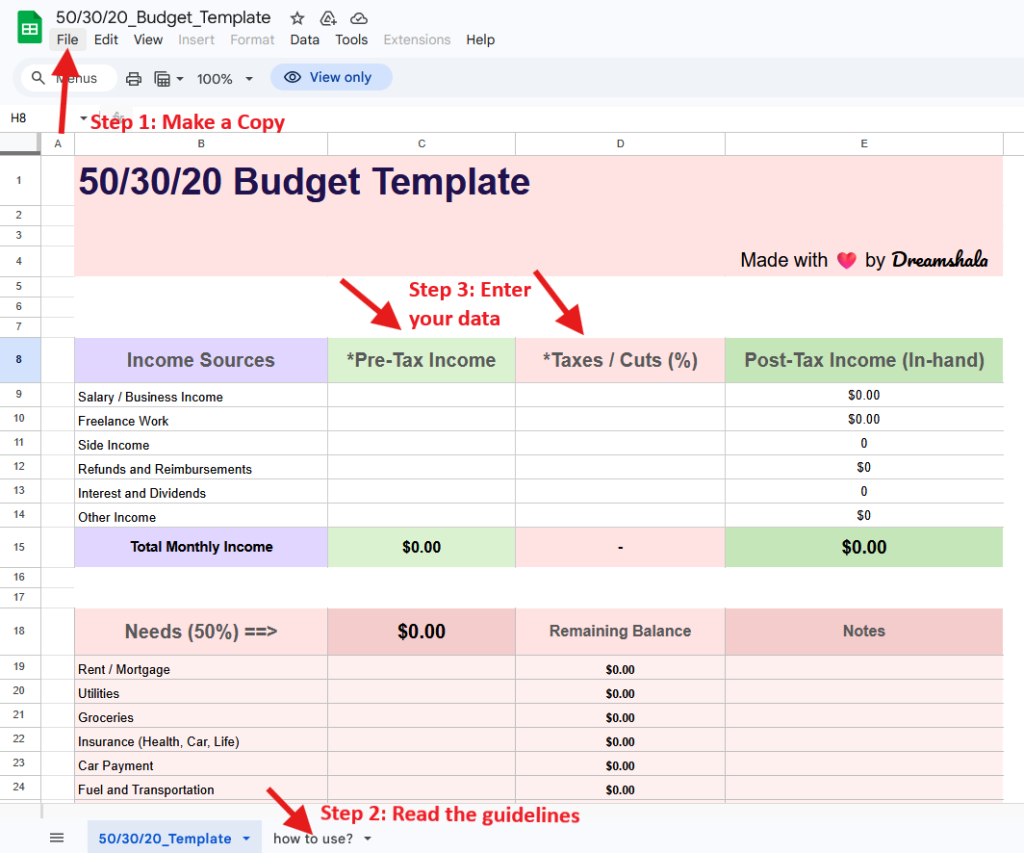Click the *Taxes / Cuts (%) header cell
1024x853 pixels.
point(620,360)
